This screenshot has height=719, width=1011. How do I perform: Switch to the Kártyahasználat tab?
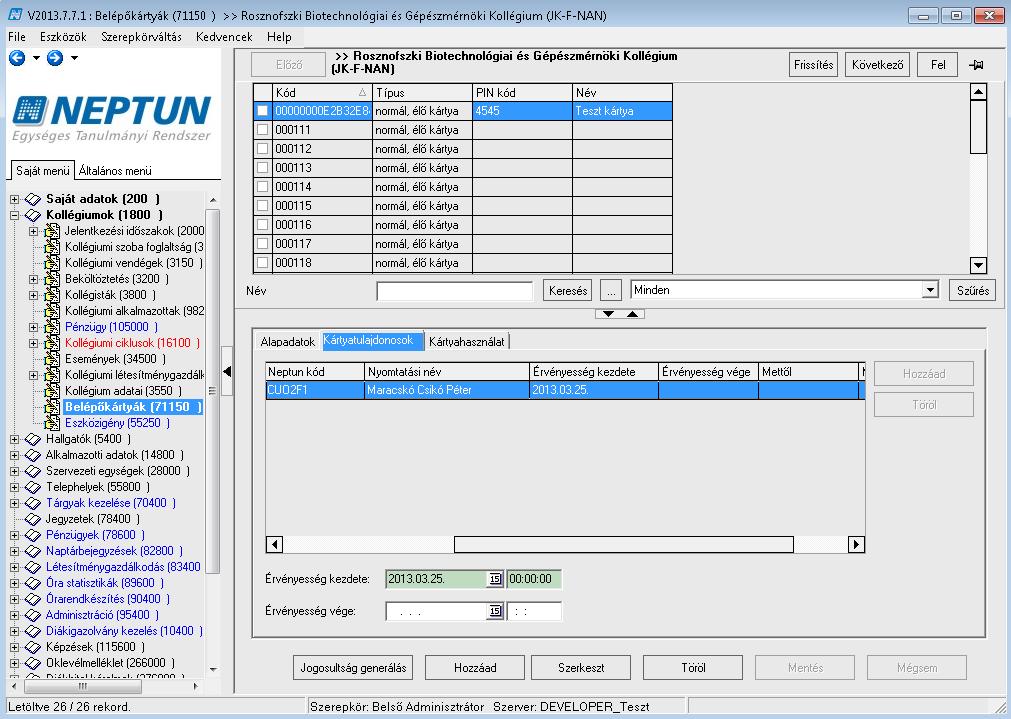467,342
